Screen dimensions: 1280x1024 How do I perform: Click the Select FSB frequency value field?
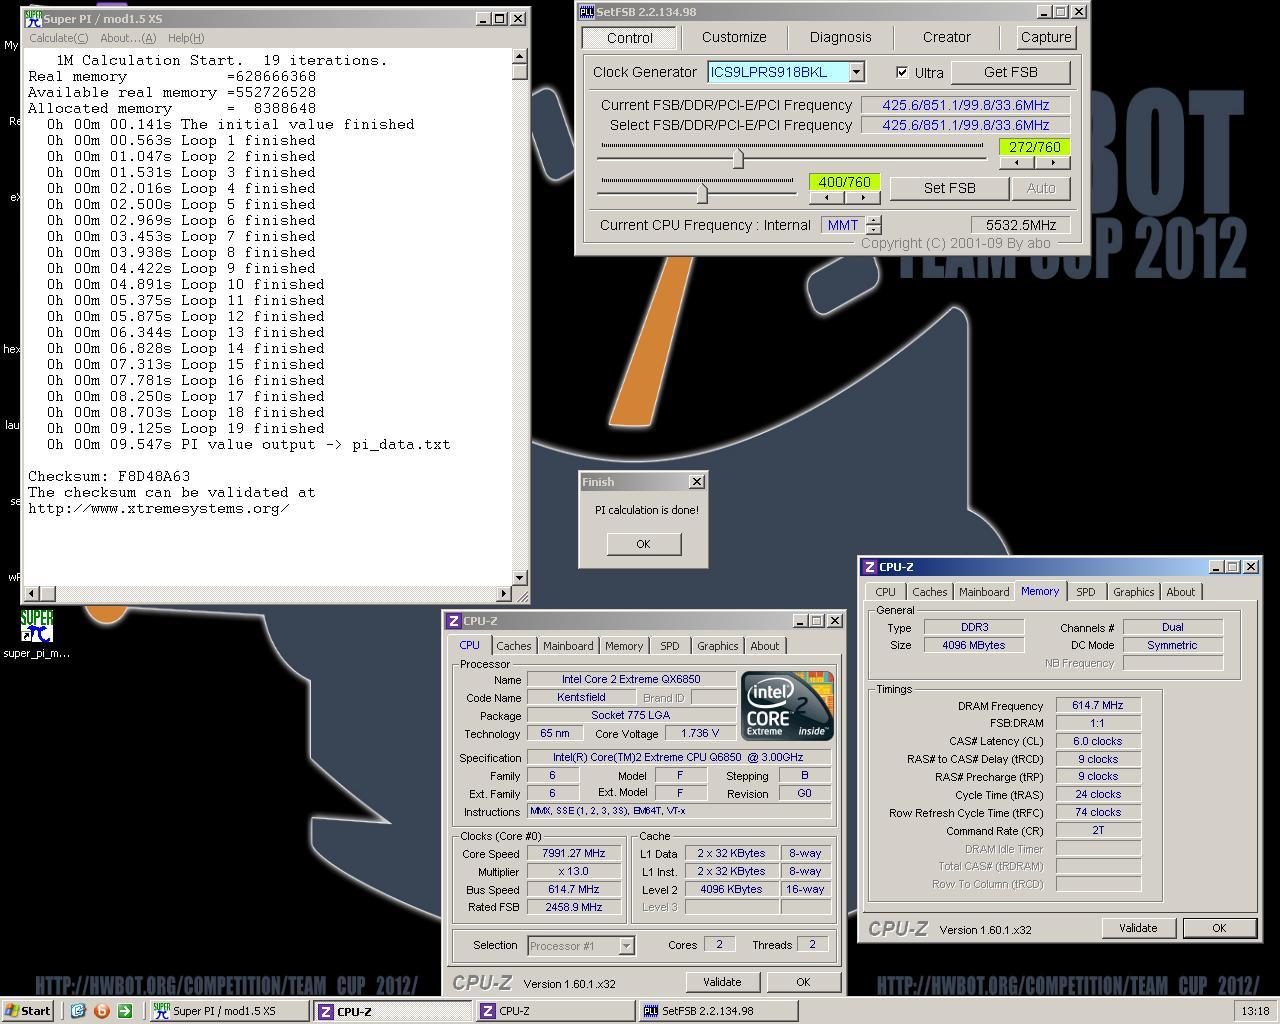pos(965,125)
